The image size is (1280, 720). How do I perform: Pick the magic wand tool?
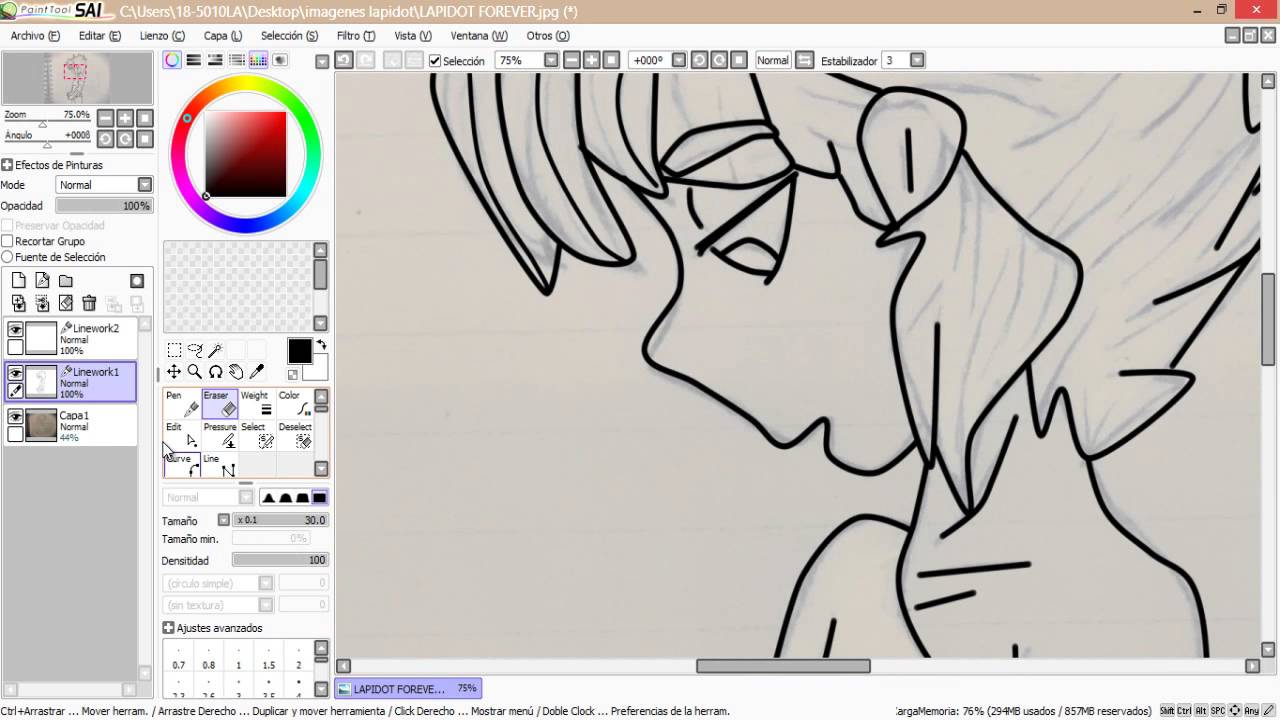215,350
